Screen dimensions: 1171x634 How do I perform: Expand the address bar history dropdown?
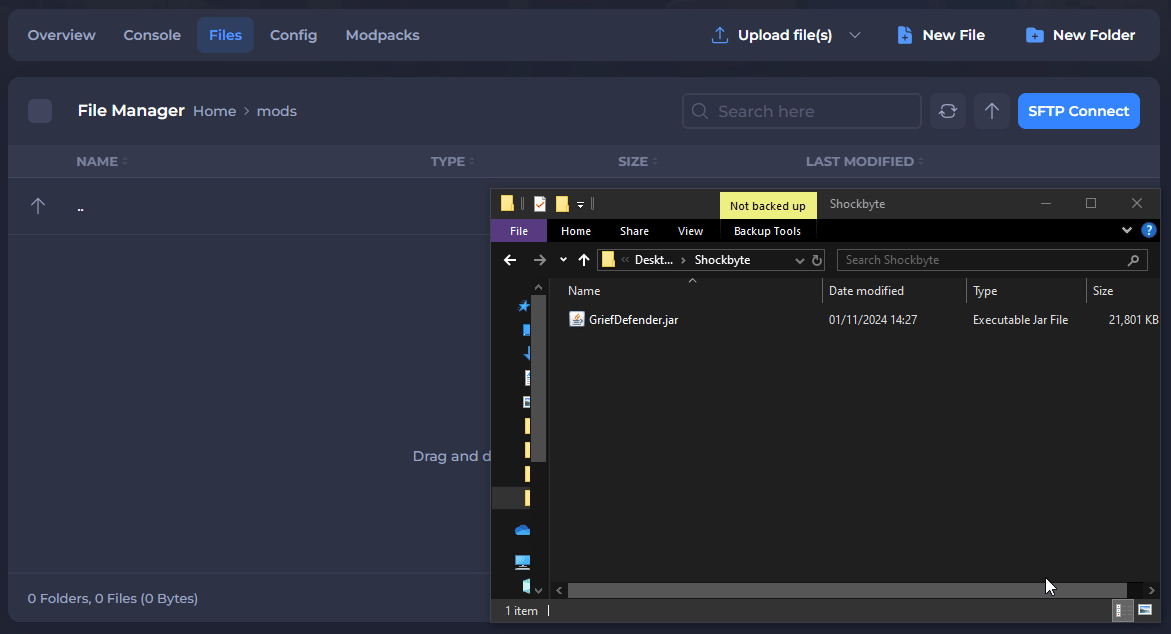pos(799,261)
